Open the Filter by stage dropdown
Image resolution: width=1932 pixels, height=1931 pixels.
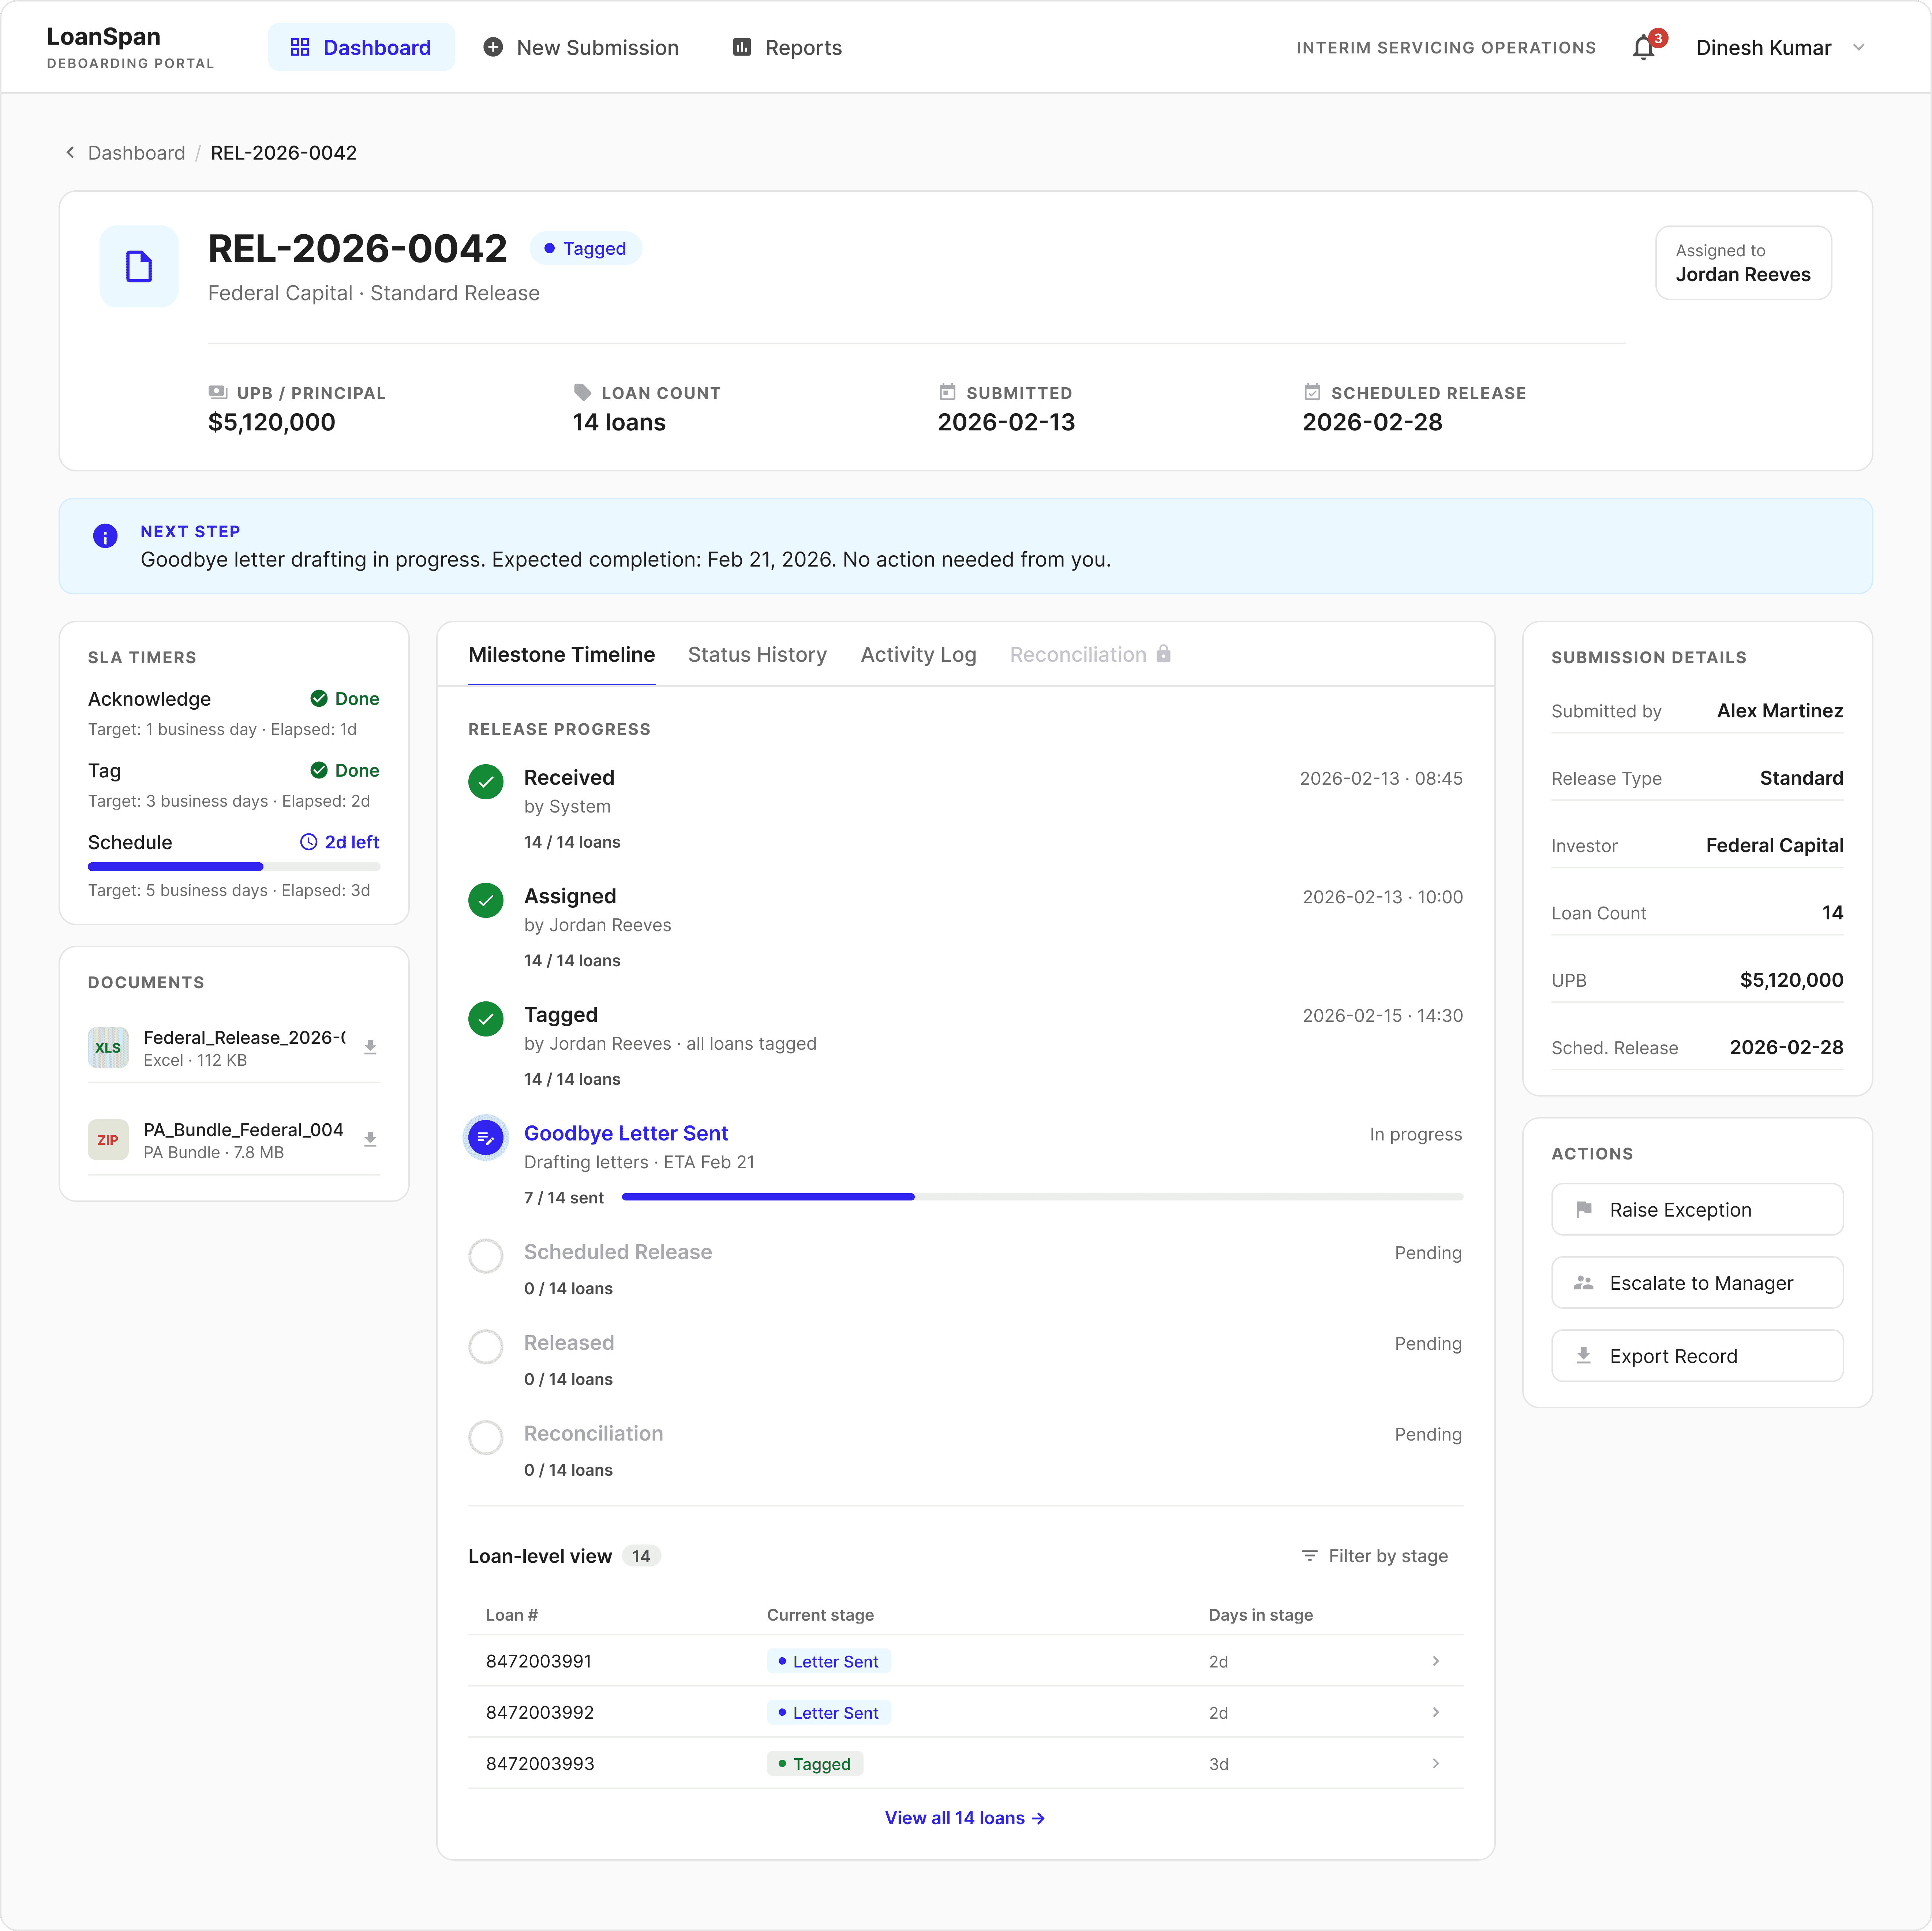pyautogui.click(x=1375, y=1555)
